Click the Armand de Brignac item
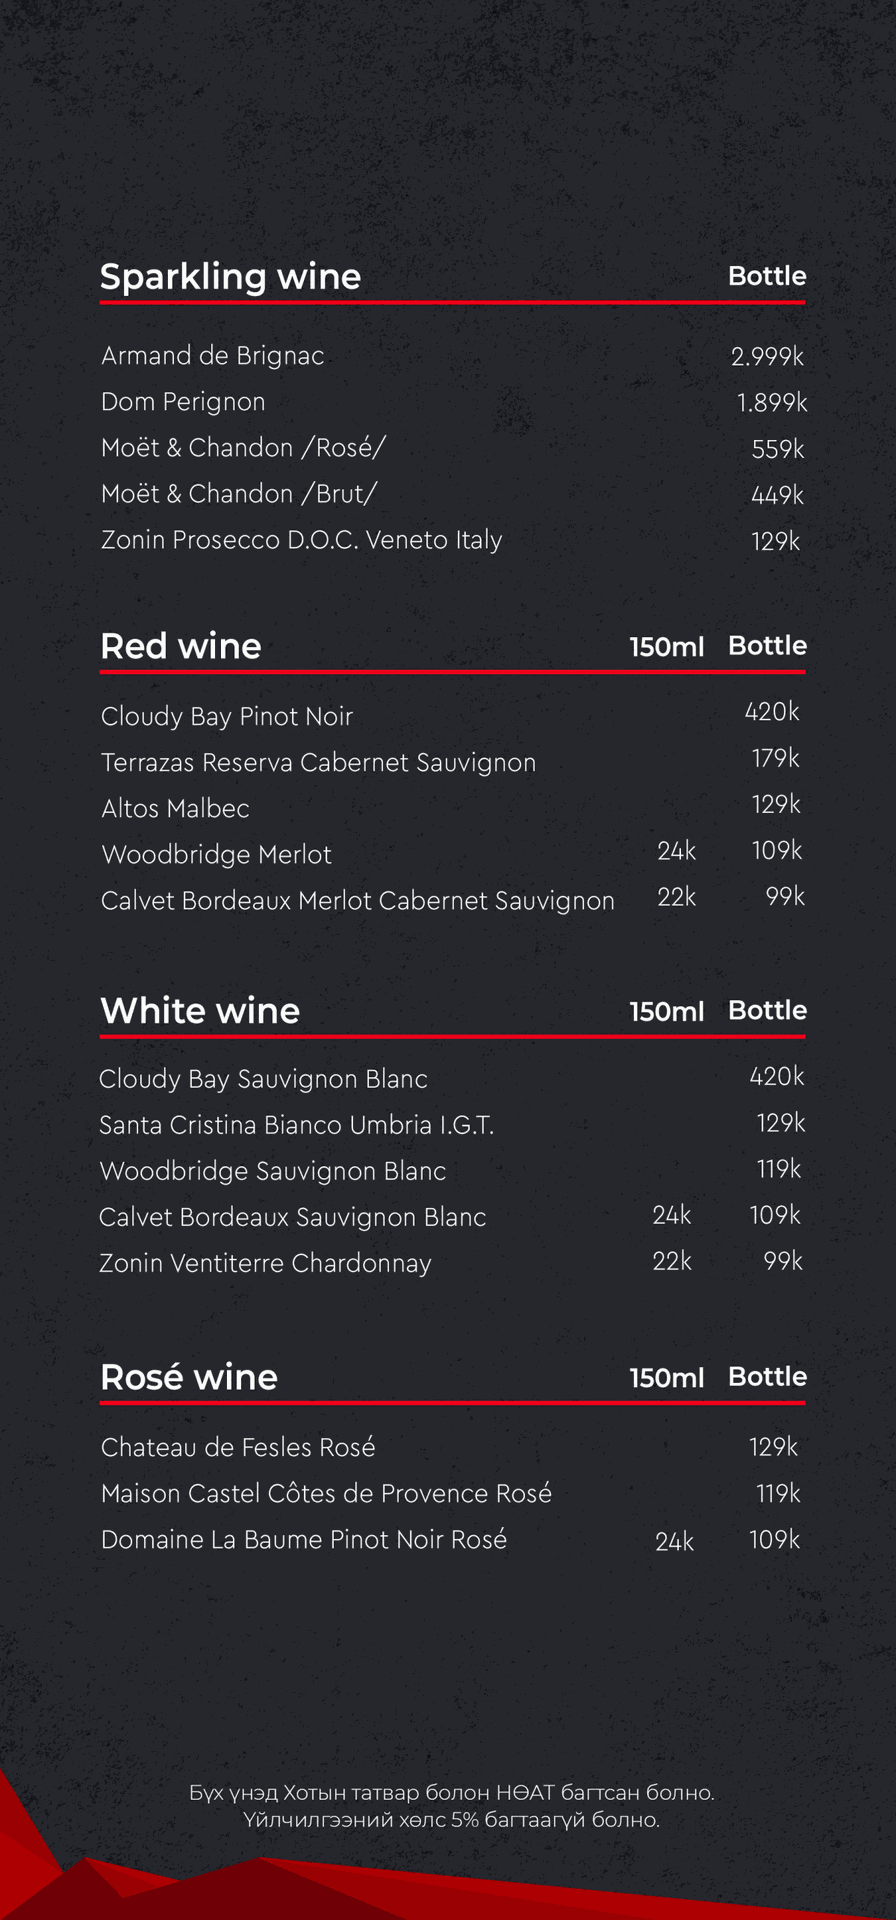Screen dimensions: 896x1920 coord(213,356)
